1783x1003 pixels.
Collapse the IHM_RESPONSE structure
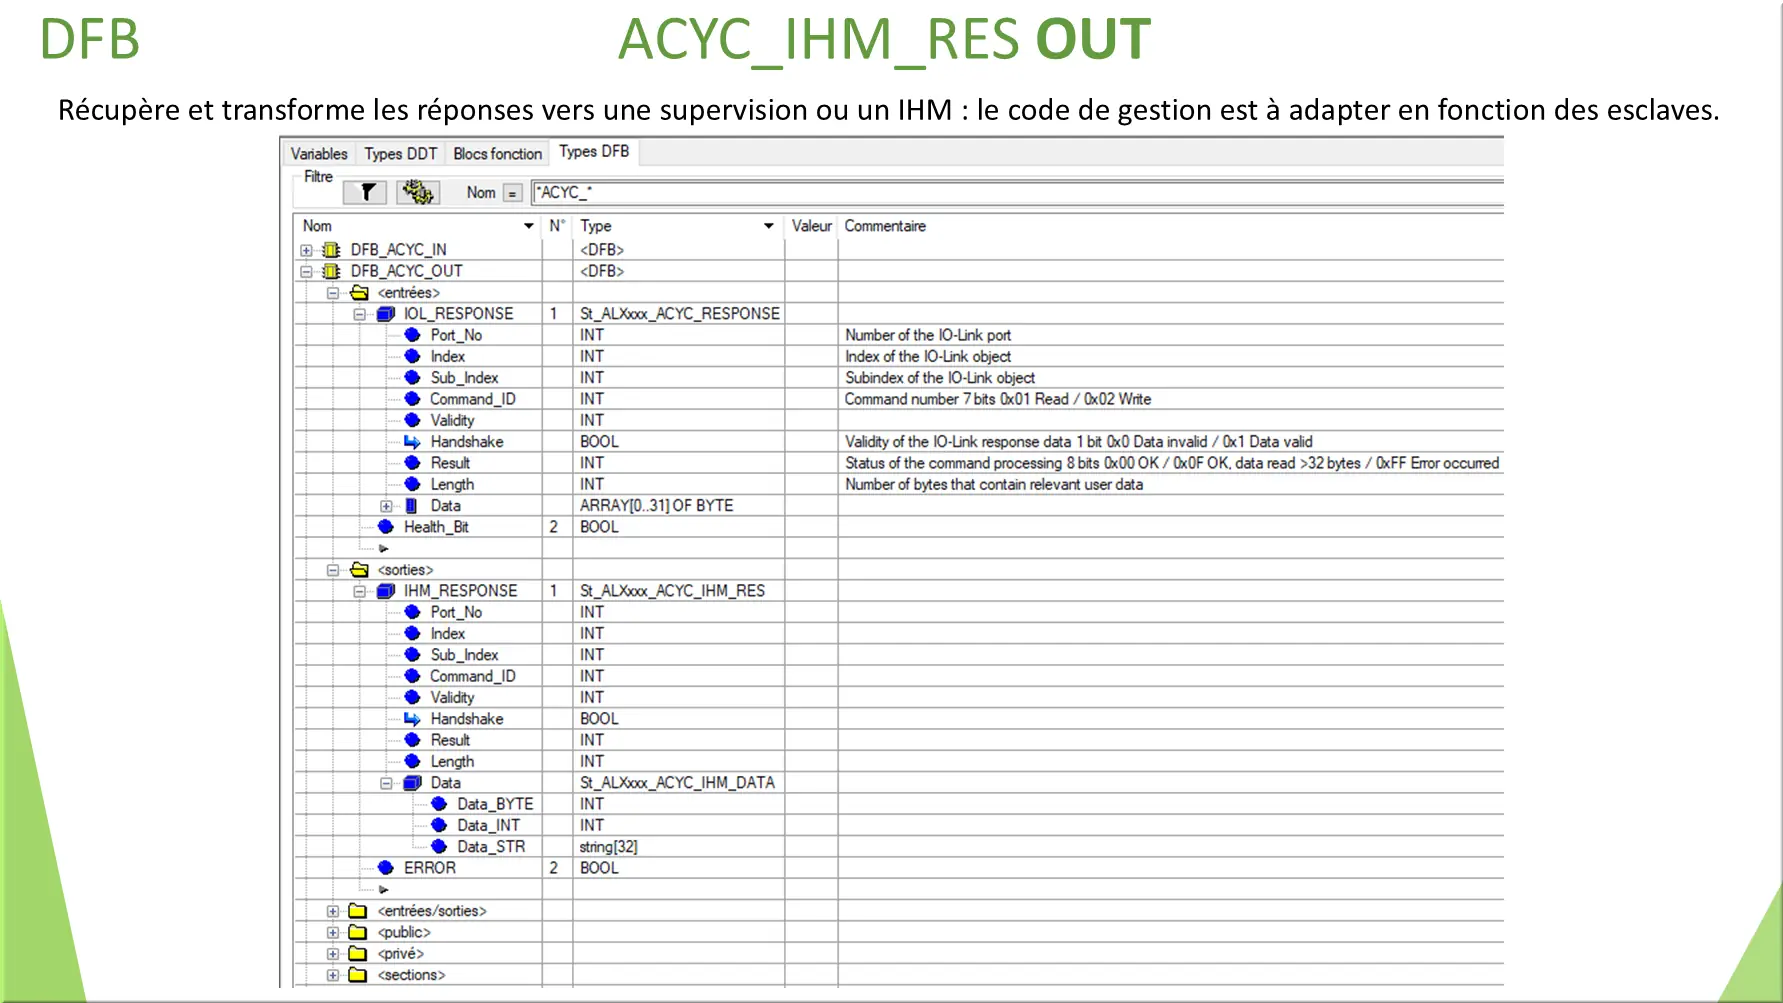[360, 591]
